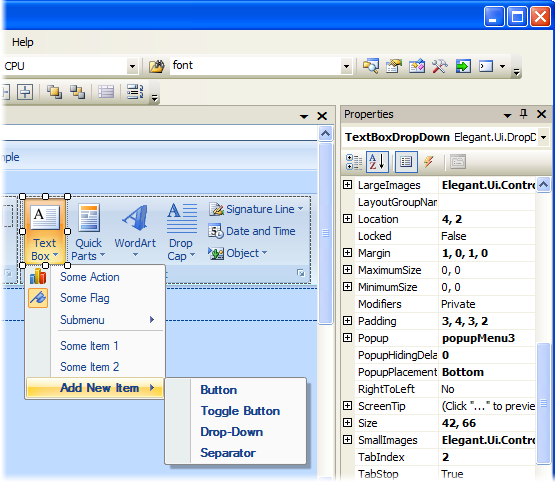Click the Signature Line ribbon item

(256, 209)
